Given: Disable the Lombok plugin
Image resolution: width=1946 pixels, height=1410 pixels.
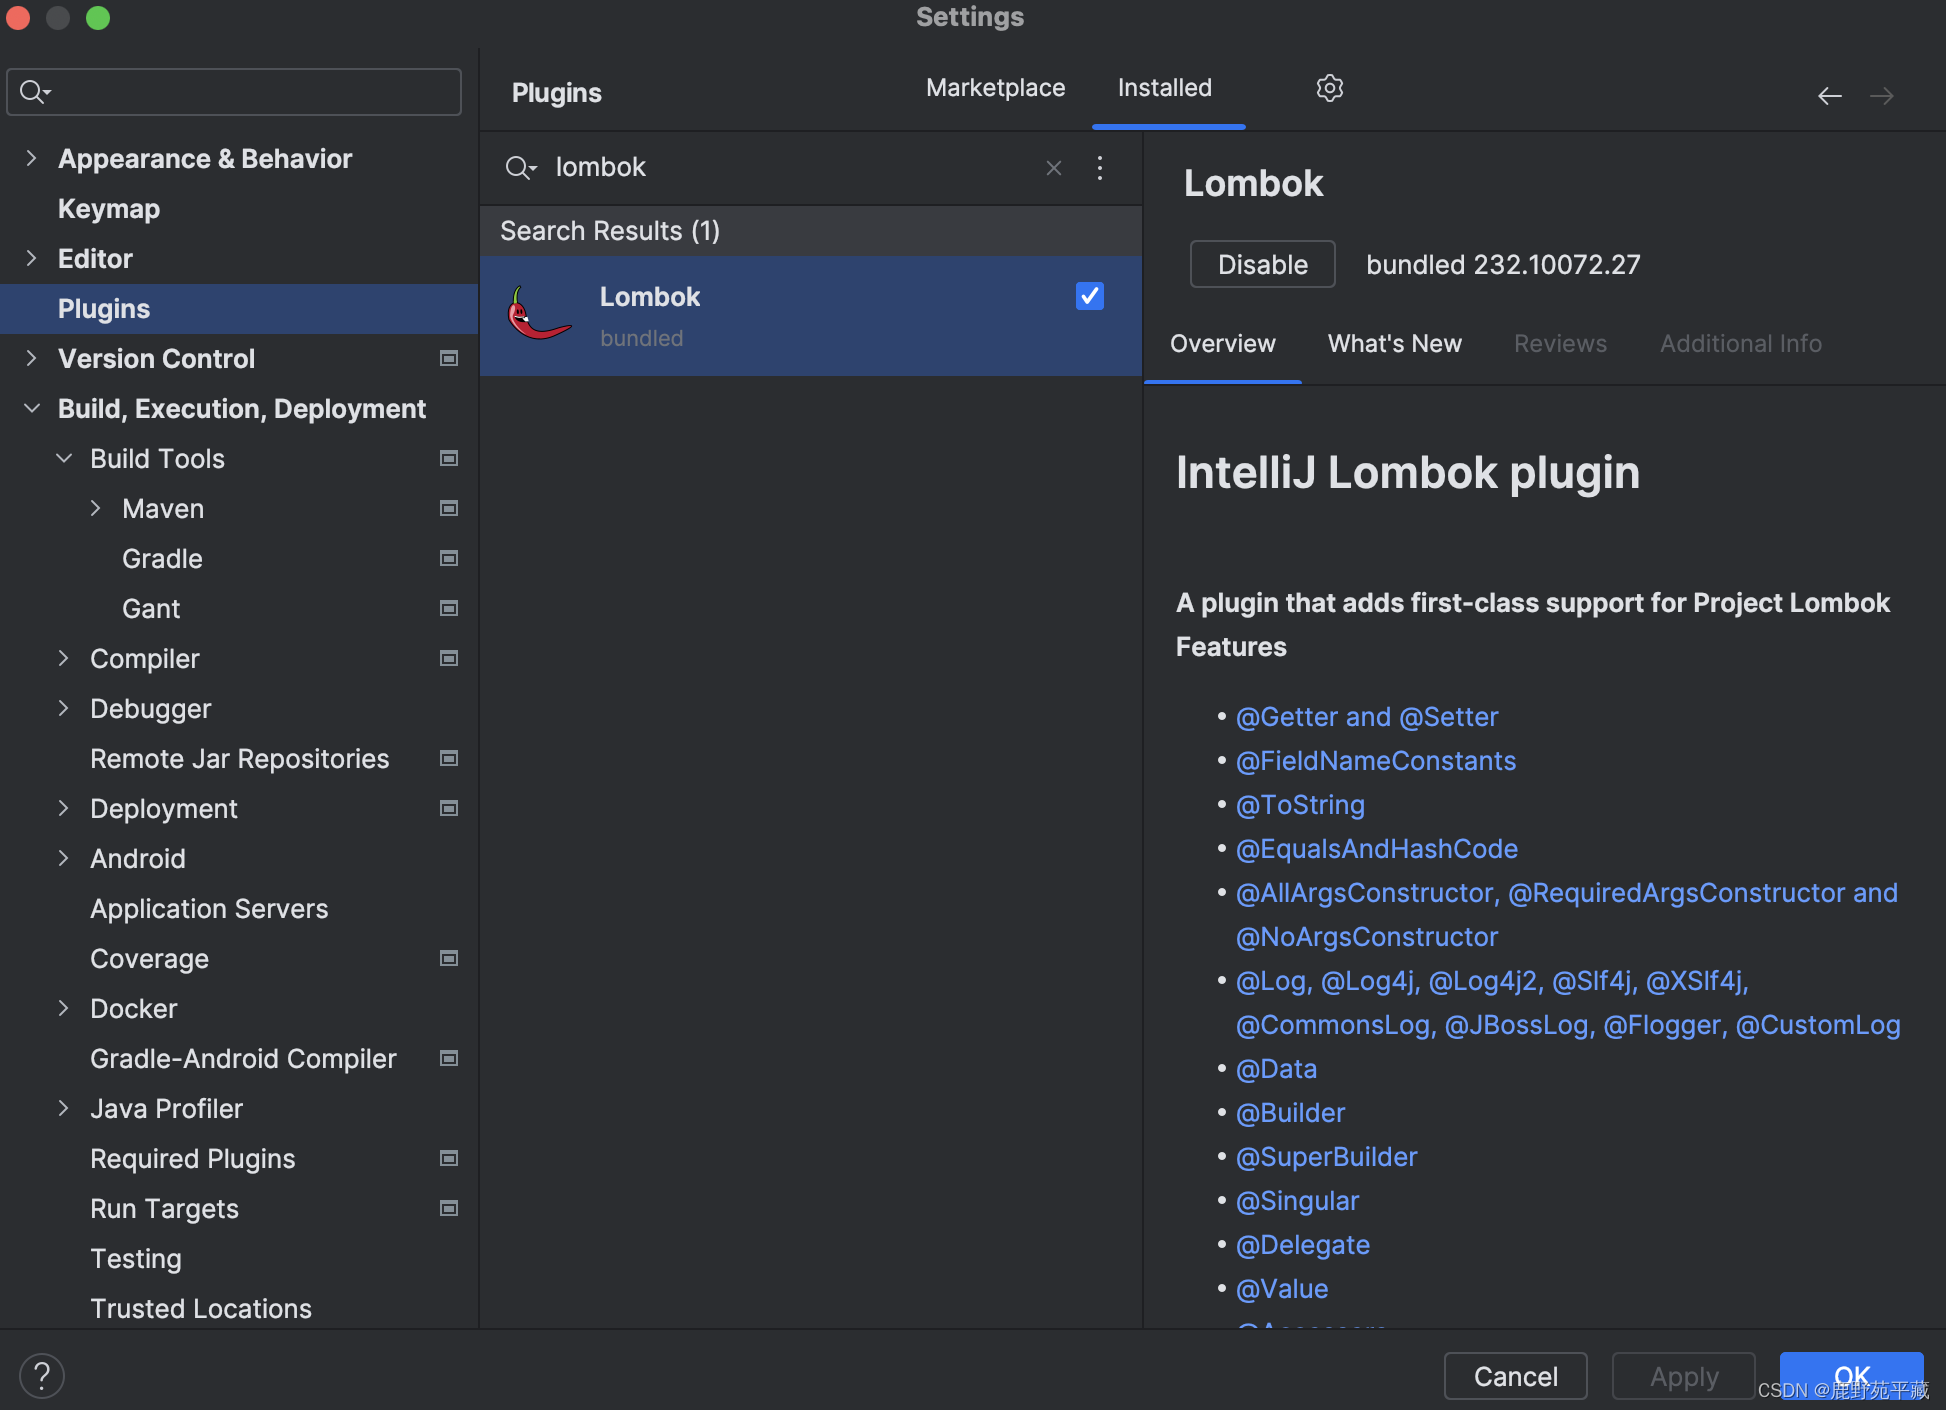Looking at the screenshot, I should (x=1262, y=264).
